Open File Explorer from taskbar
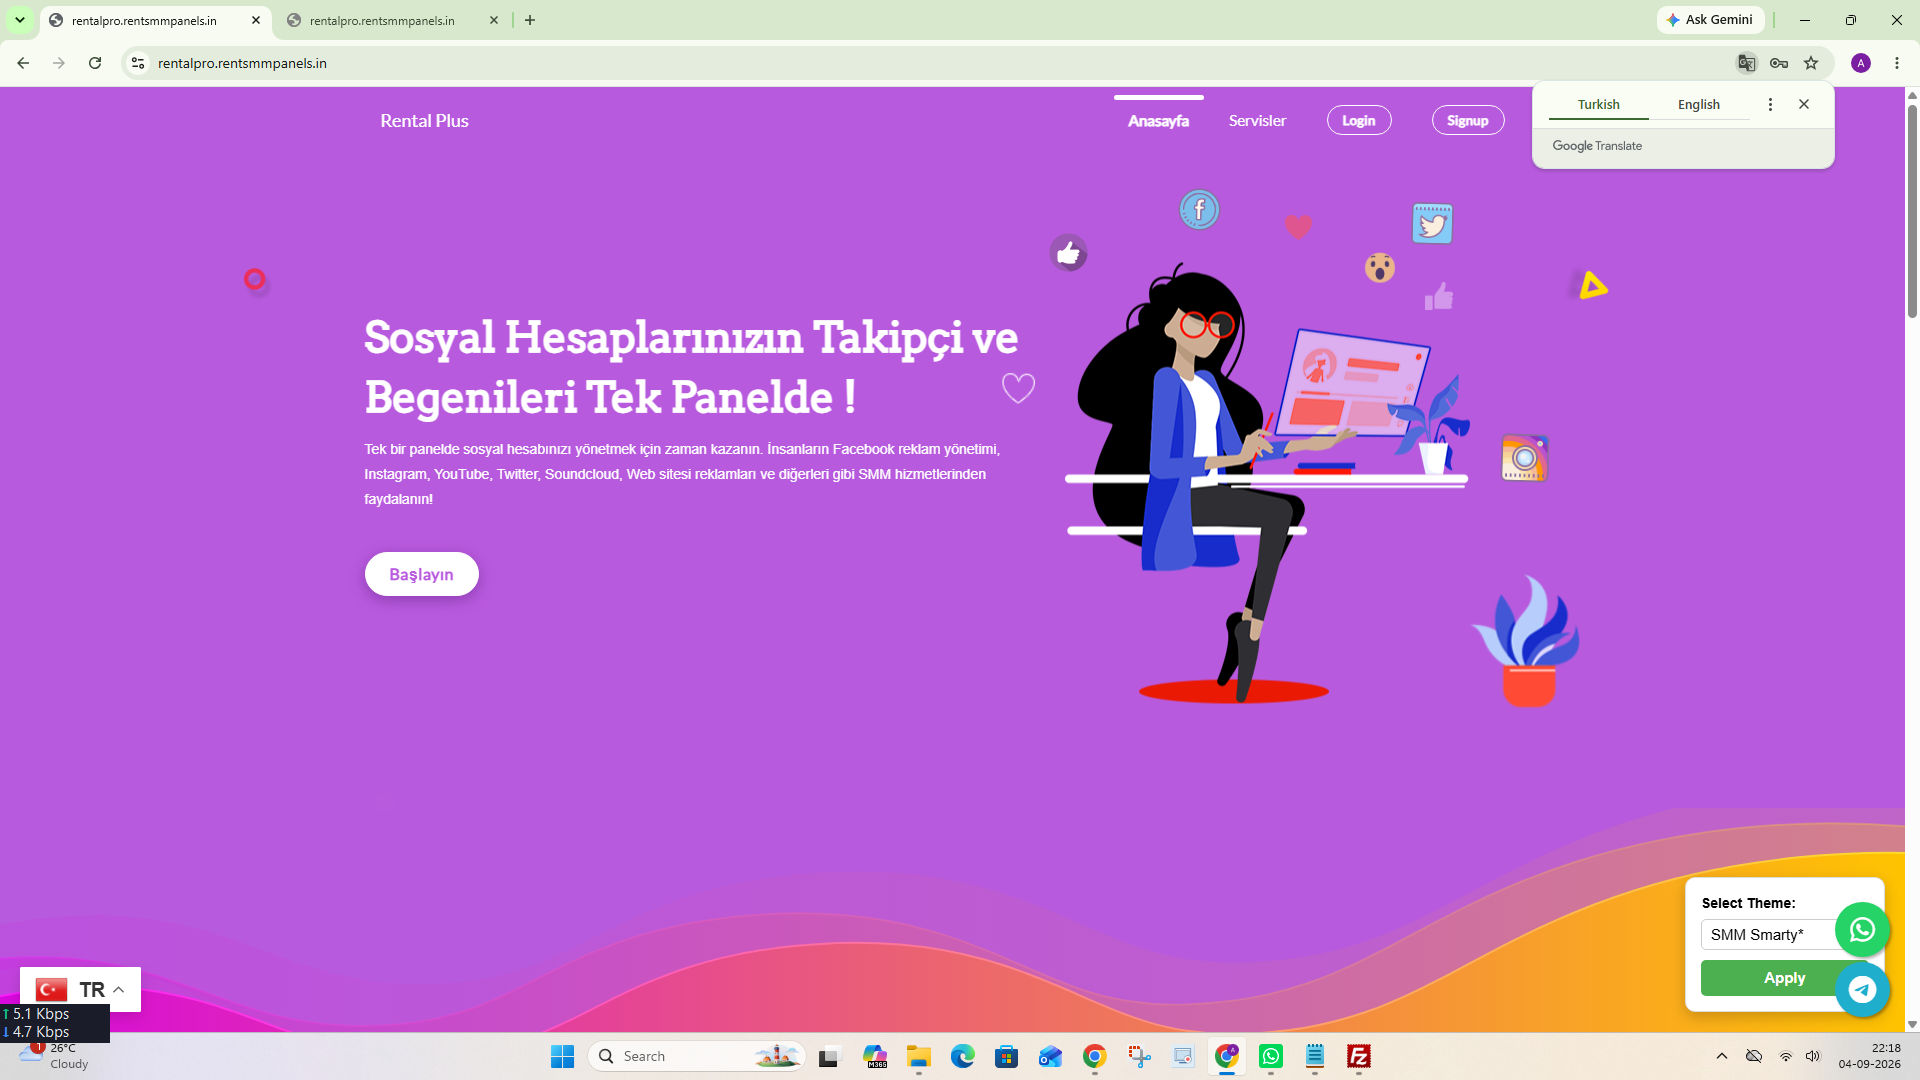1920x1080 pixels. tap(918, 1056)
